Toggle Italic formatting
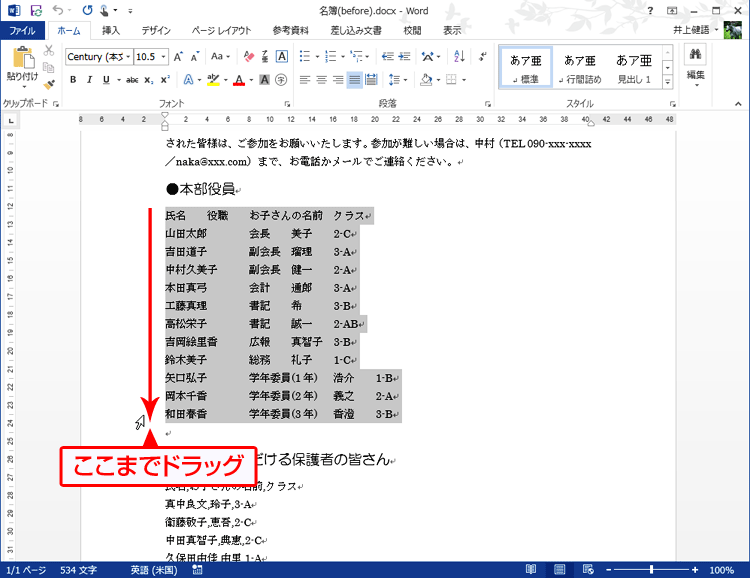750x578 pixels. click(x=89, y=80)
